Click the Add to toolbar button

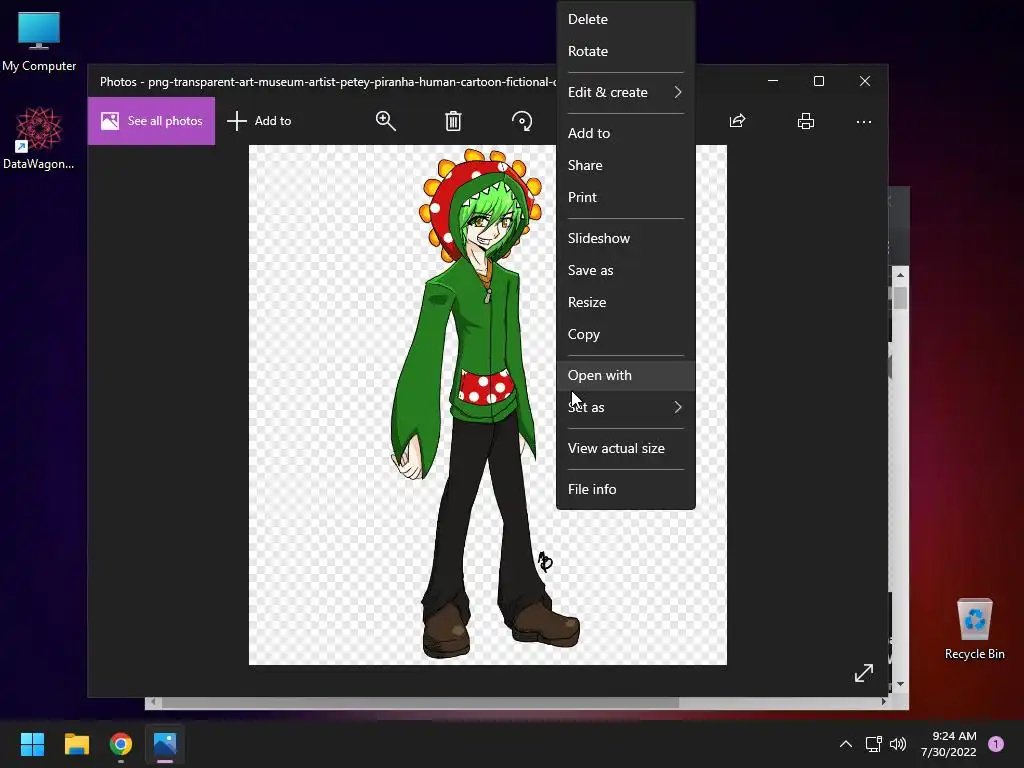tap(259, 121)
